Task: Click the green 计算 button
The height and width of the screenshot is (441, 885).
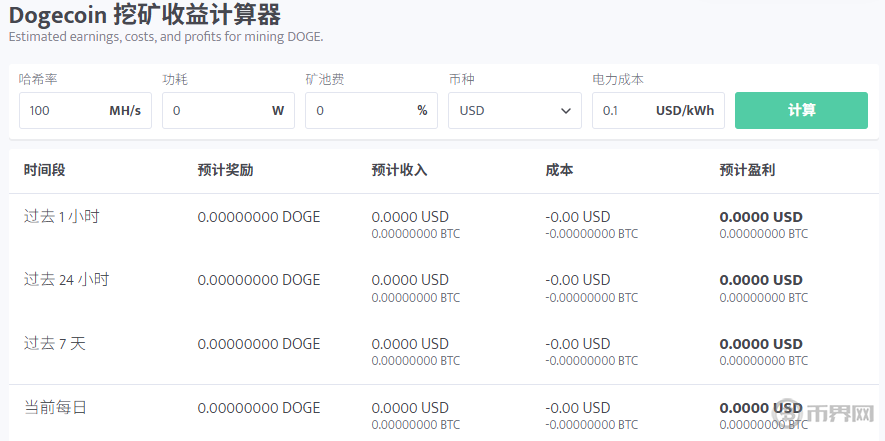Action: tap(801, 110)
